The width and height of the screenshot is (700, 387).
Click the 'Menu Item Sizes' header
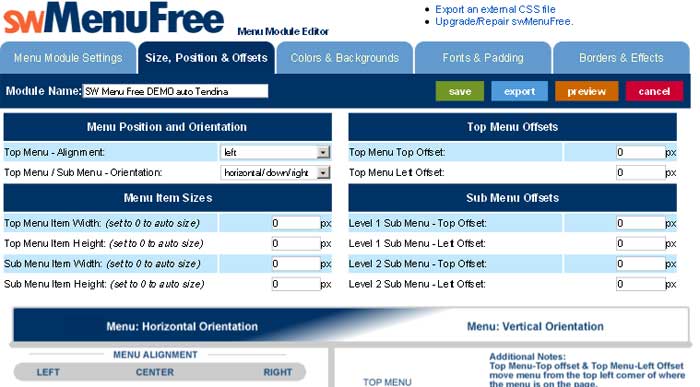(167, 198)
